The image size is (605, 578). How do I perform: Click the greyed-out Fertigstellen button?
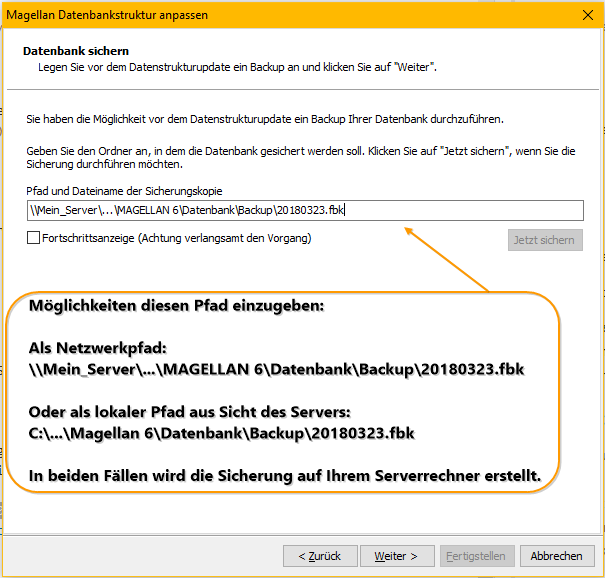[477, 556]
